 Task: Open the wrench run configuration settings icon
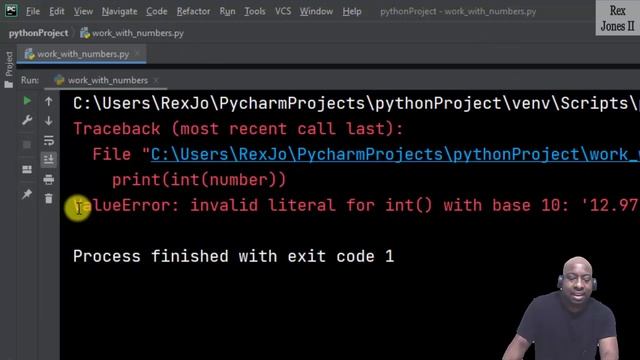tap(27, 120)
